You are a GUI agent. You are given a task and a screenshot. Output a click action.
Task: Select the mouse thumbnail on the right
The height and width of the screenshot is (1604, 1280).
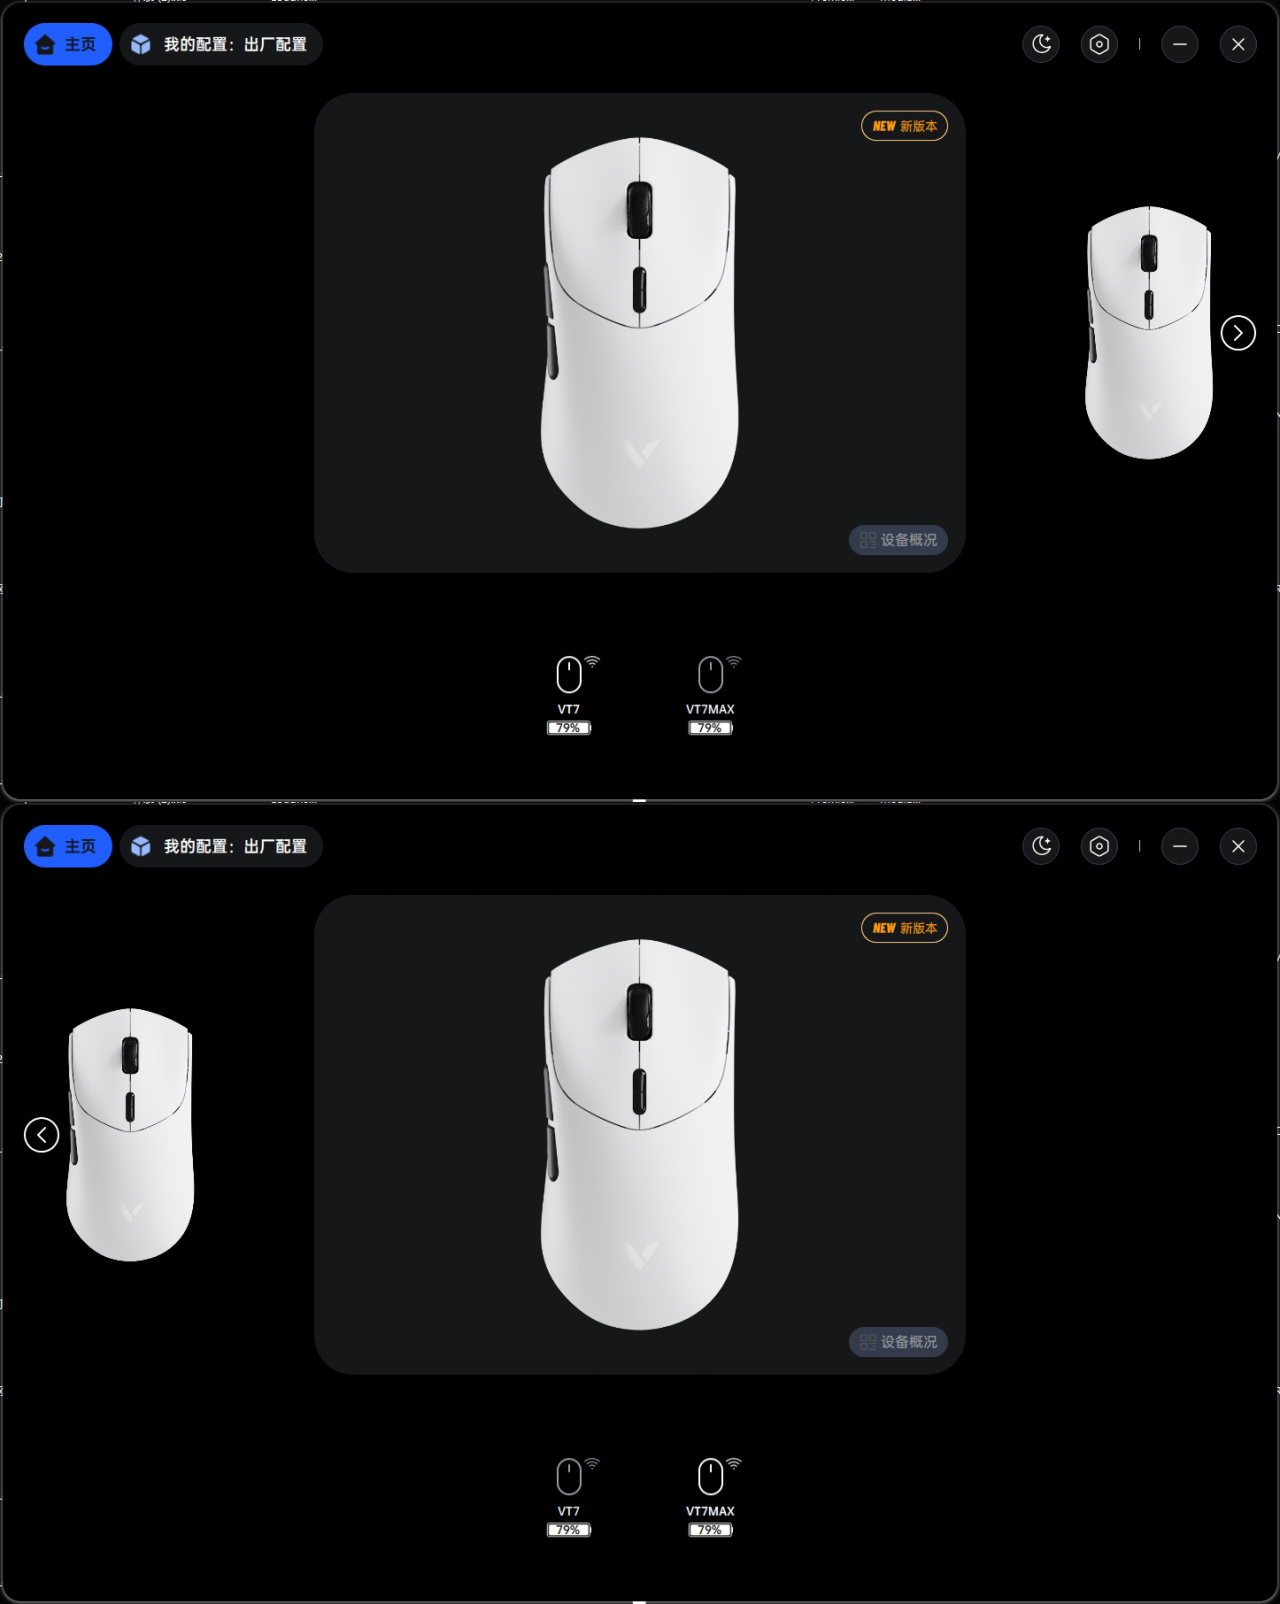point(1149,333)
